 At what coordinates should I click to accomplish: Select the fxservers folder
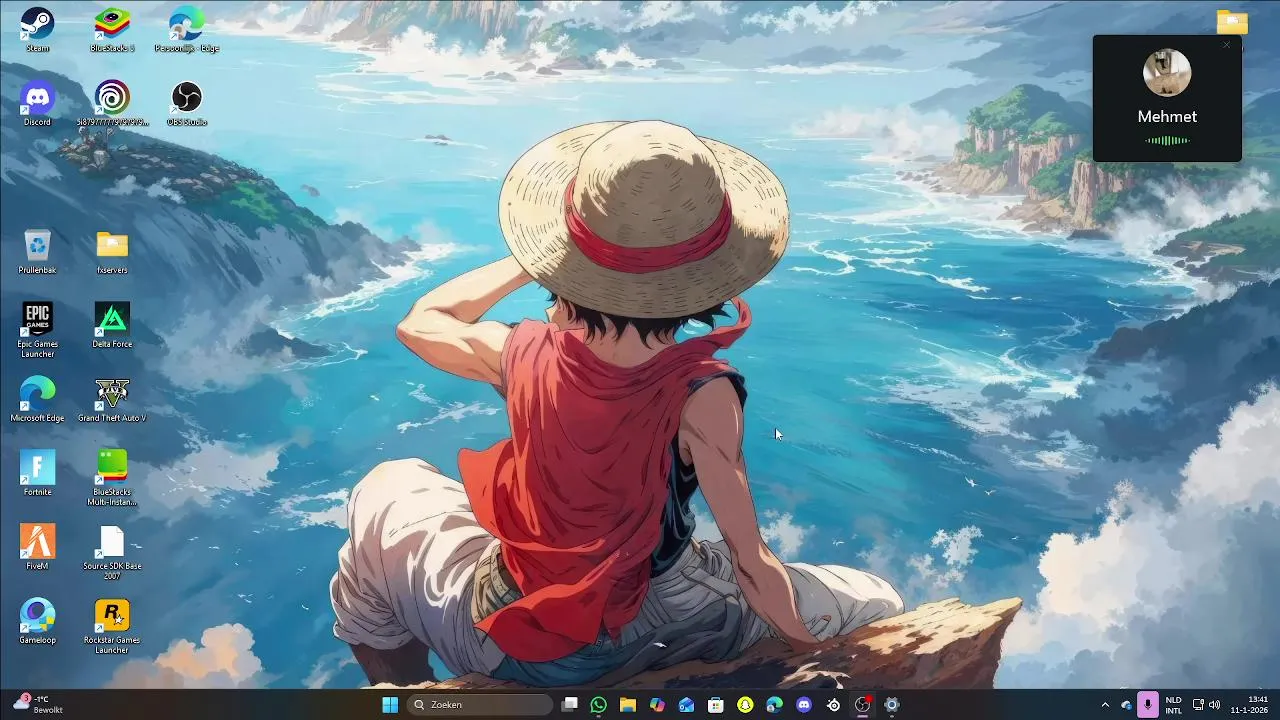[112, 252]
